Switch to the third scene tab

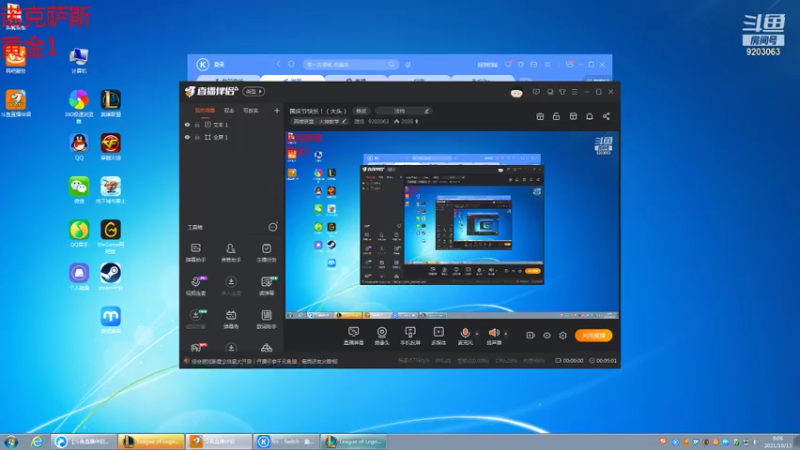251,111
